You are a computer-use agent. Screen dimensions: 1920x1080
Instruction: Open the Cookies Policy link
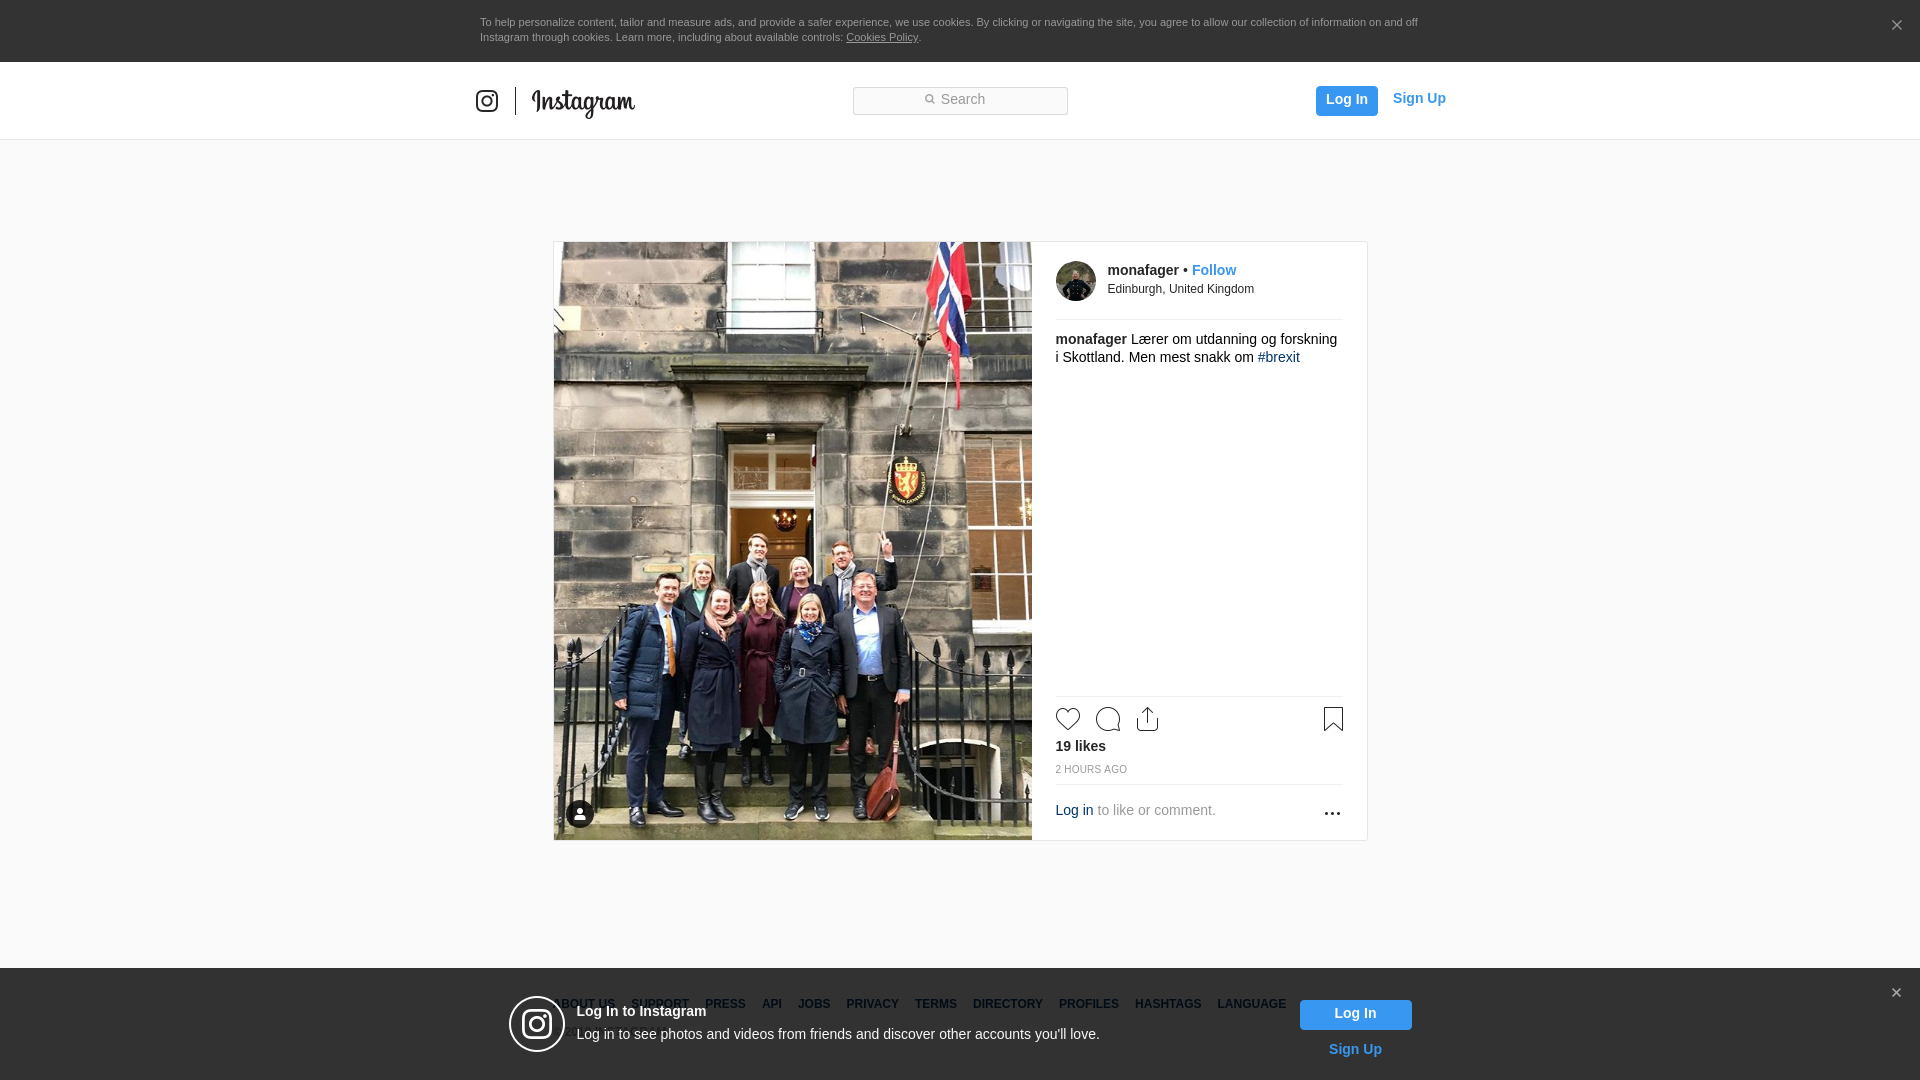(x=881, y=37)
